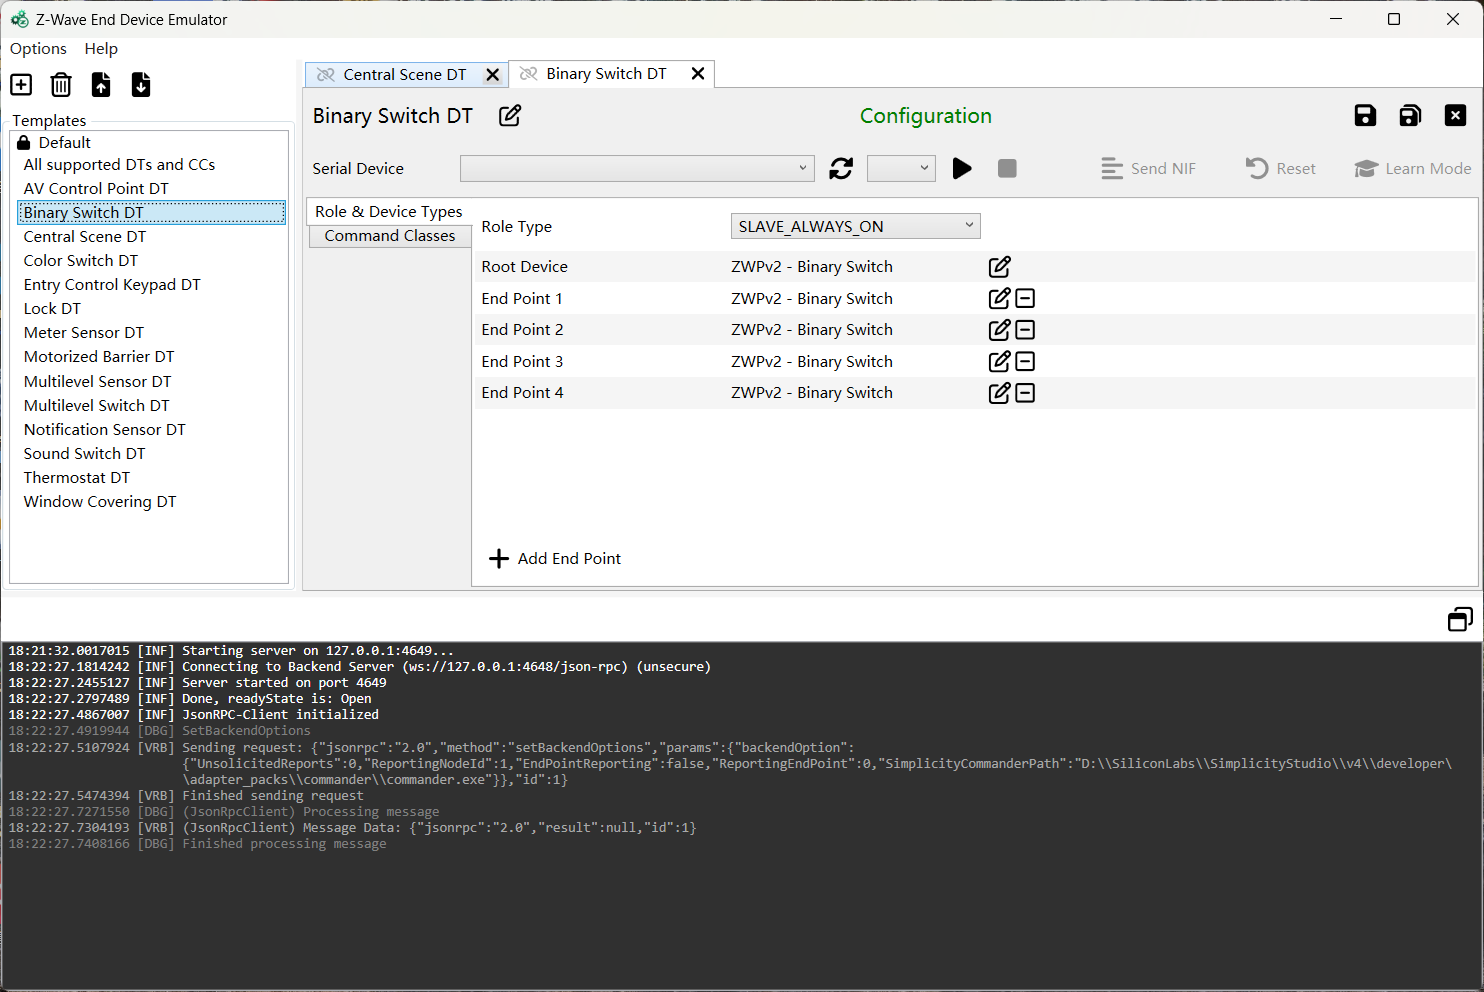Open the small dropdown beside refresh
This screenshot has height=992, width=1484.
(901, 169)
